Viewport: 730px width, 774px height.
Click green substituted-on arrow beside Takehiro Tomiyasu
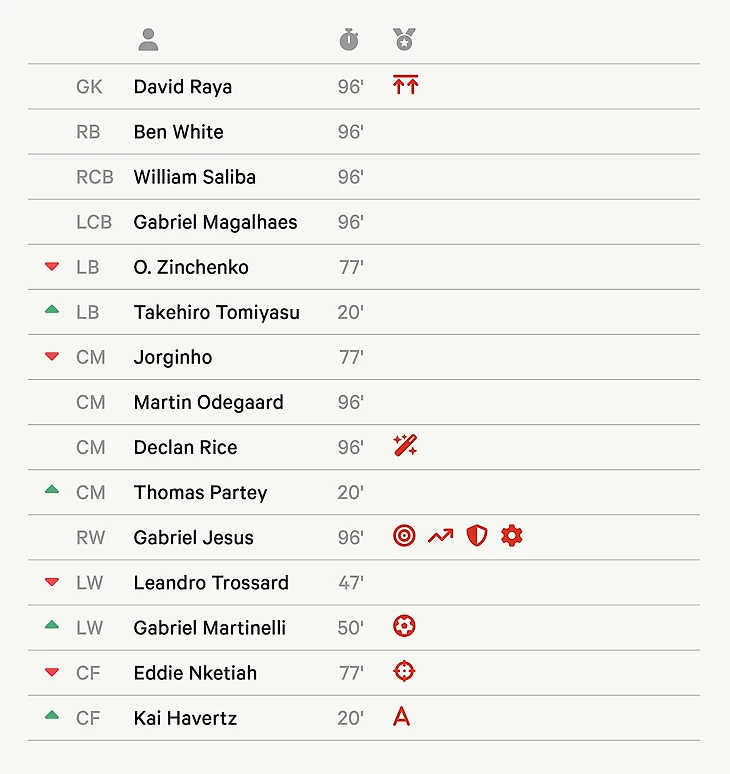pyautogui.click(x=52, y=311)
